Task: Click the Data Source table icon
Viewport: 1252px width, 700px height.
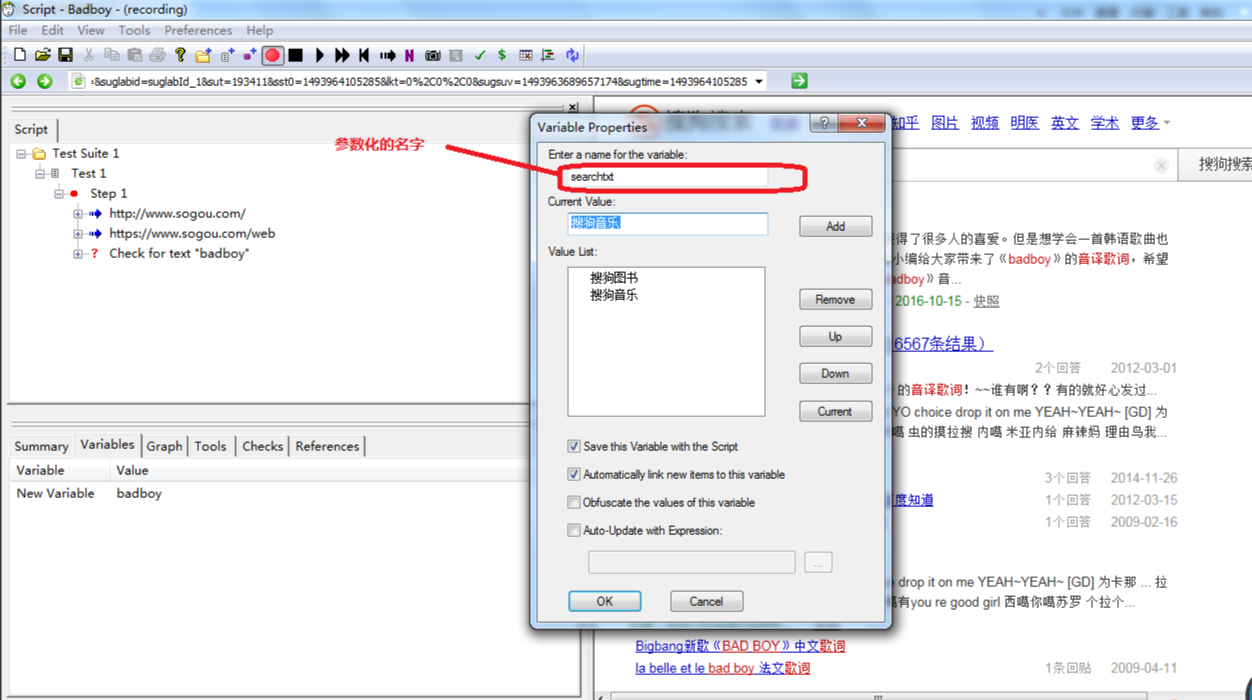Action: pos(525,55)
